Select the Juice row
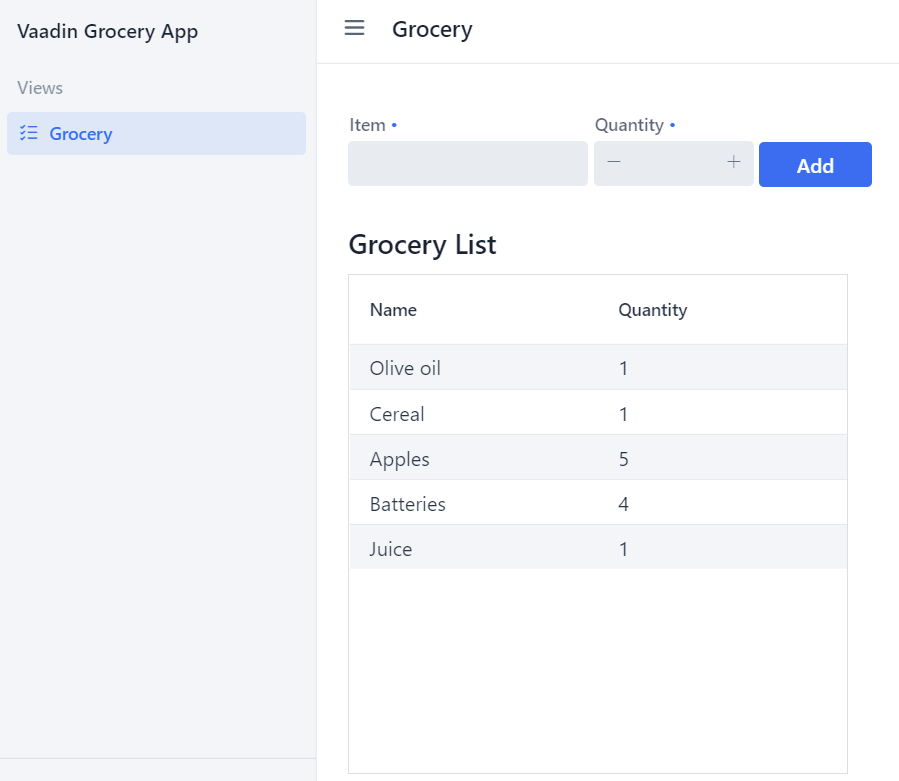This screenshot has height=781, width=899. coord(391,549)
